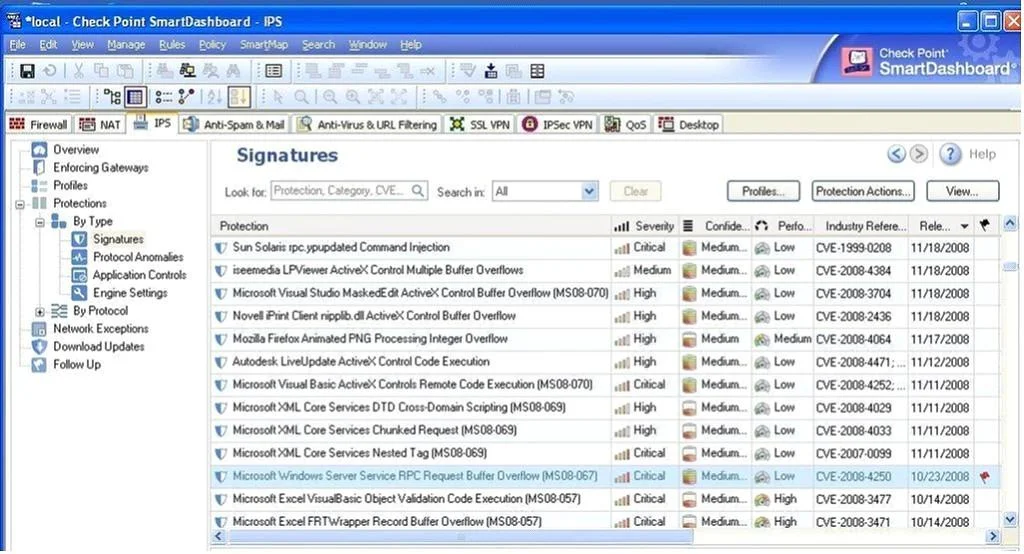
Task: Click the Install Policy download icon
Action: (x=490, y=71)
